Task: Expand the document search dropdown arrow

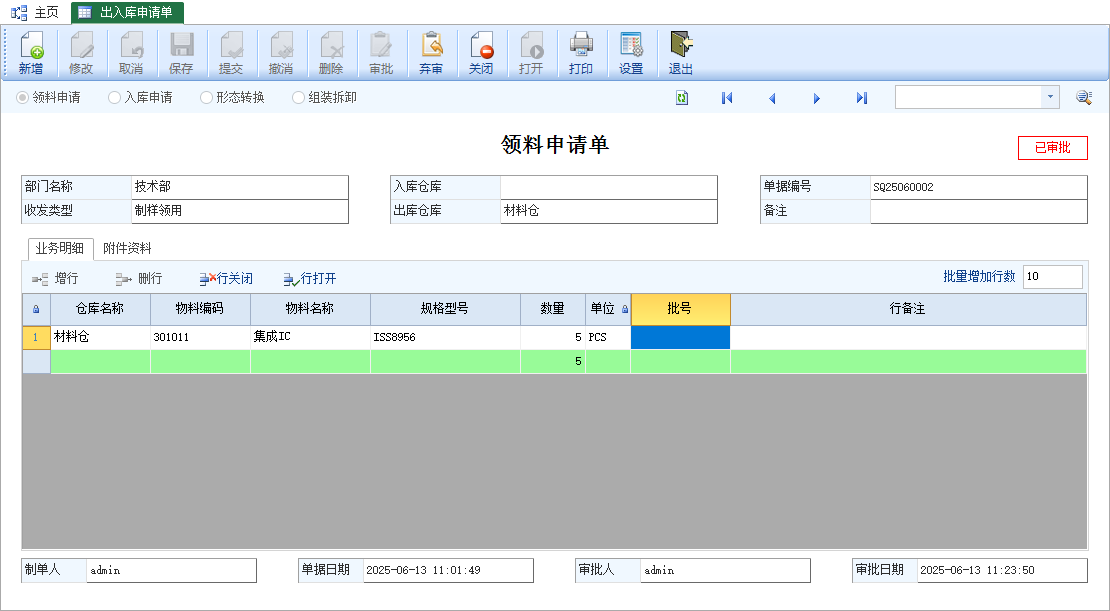Action: tap(1050, 97)
